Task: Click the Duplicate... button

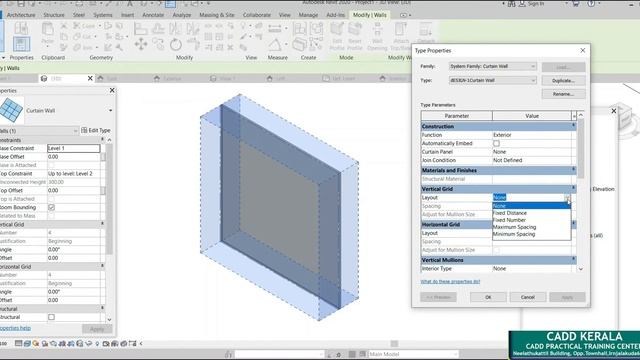Action: 563,80
